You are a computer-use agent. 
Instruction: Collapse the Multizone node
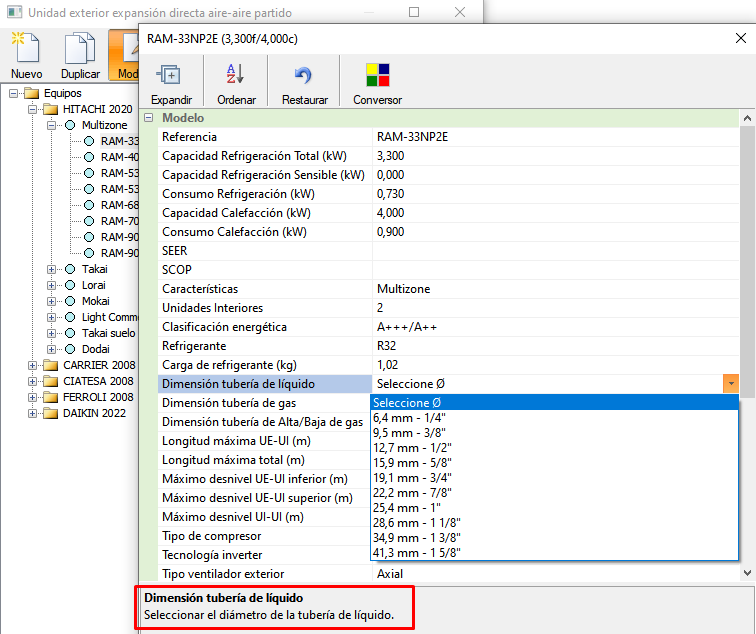[x=52, y=125]
